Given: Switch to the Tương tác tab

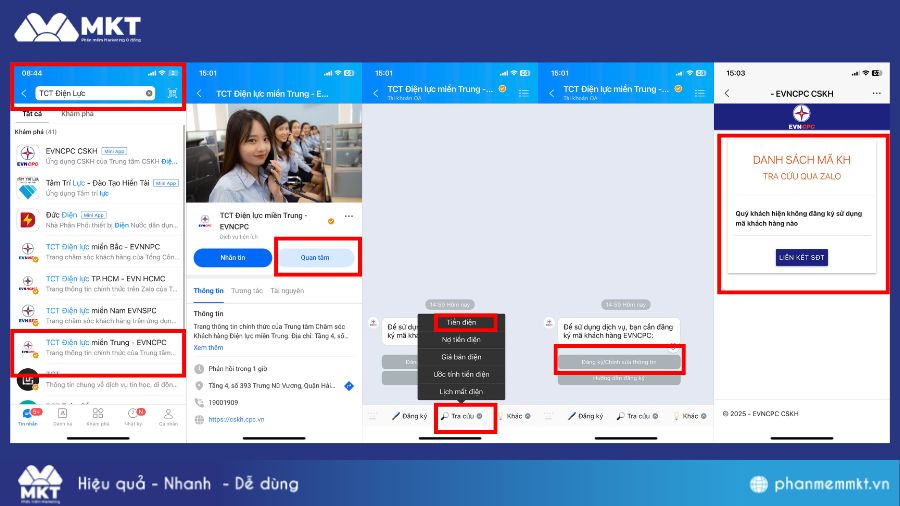Looking at the screenshot, I should point(247,291).
